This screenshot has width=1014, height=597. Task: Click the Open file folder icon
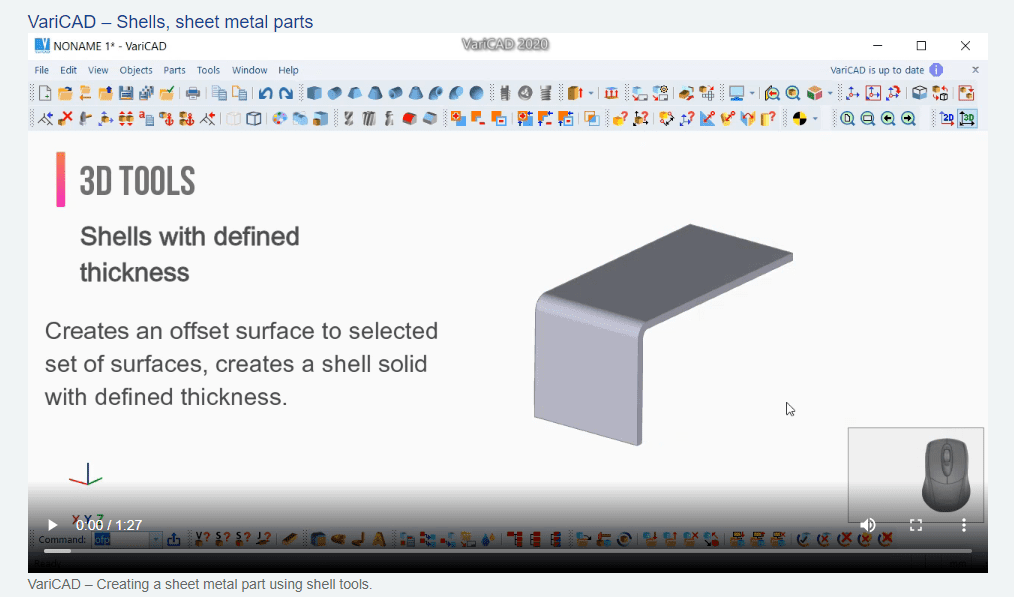tap(65, 93)
